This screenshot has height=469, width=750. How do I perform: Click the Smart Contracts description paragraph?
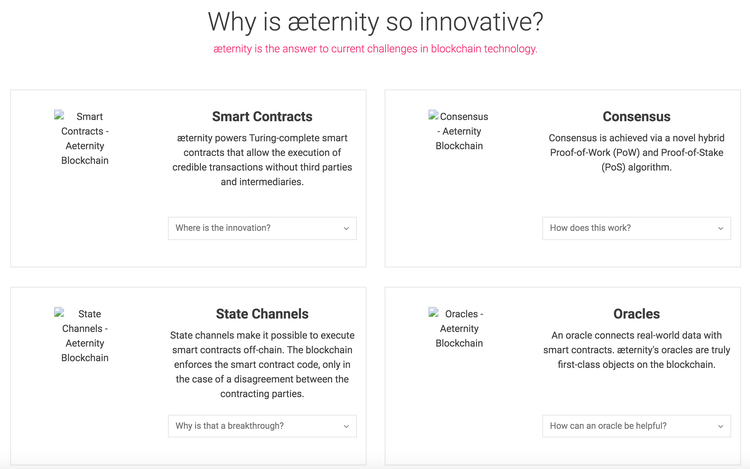[x=262, y=160]
